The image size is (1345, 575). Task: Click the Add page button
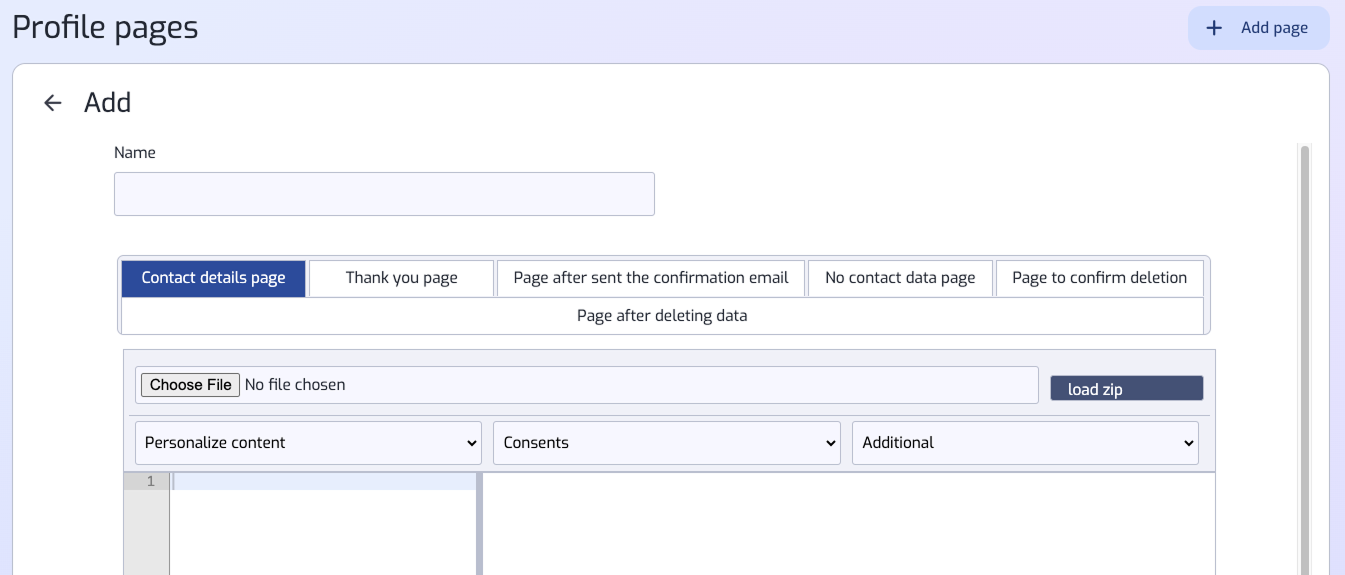(x=1258, y=28)
